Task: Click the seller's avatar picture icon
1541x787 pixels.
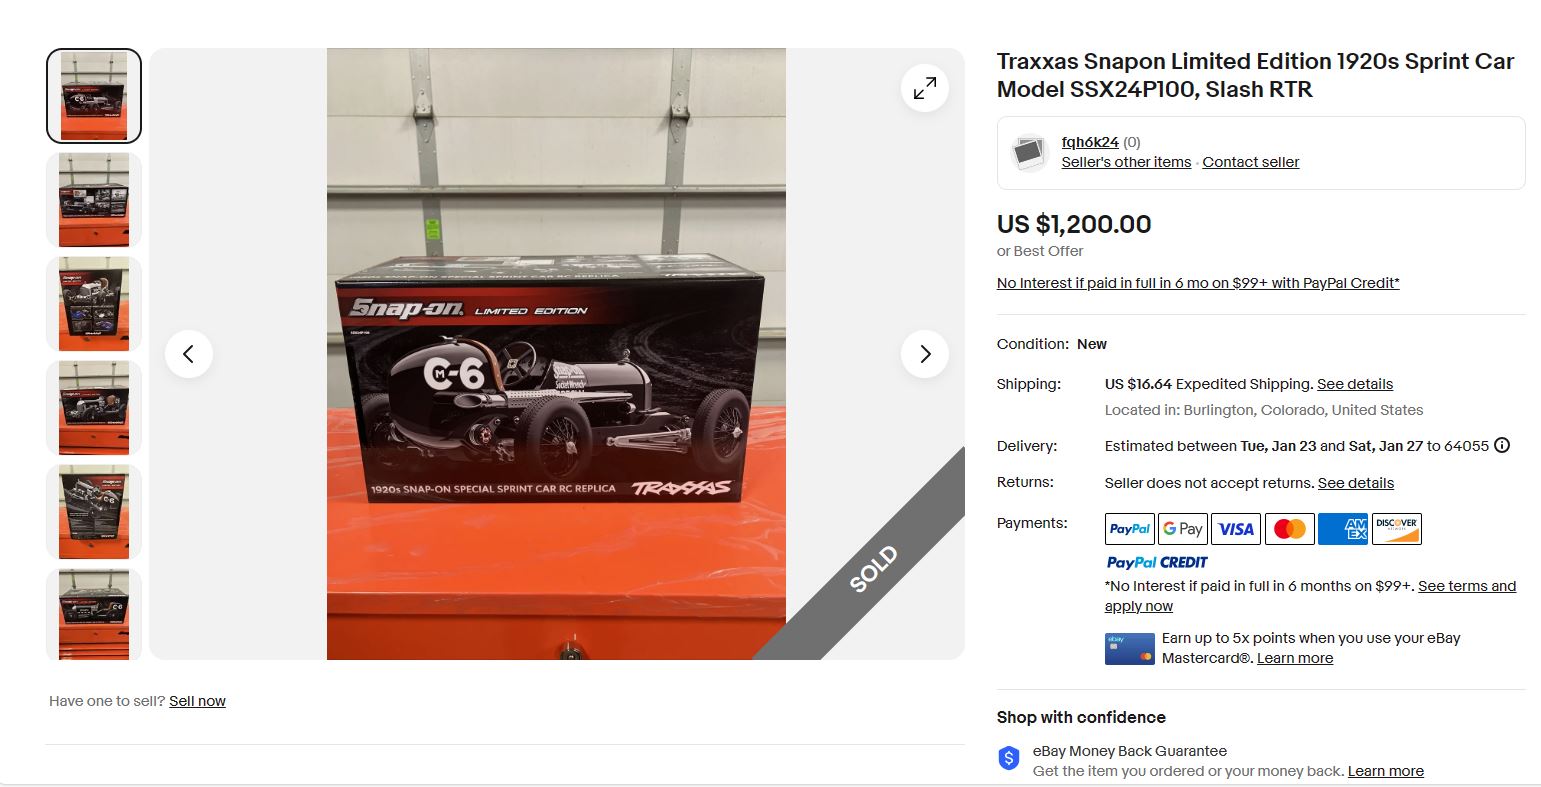Action: pyautogui.click(x=1029, y=153)
